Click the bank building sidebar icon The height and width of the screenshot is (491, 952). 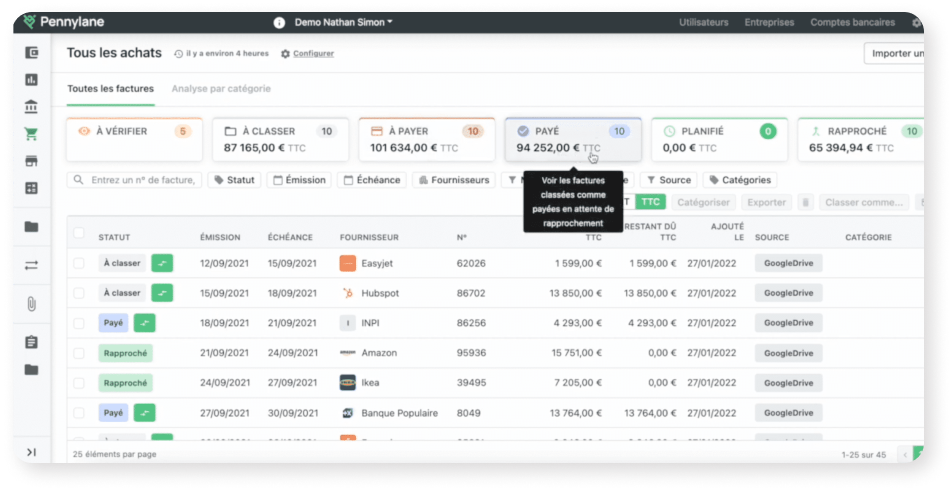pos(31,107)
